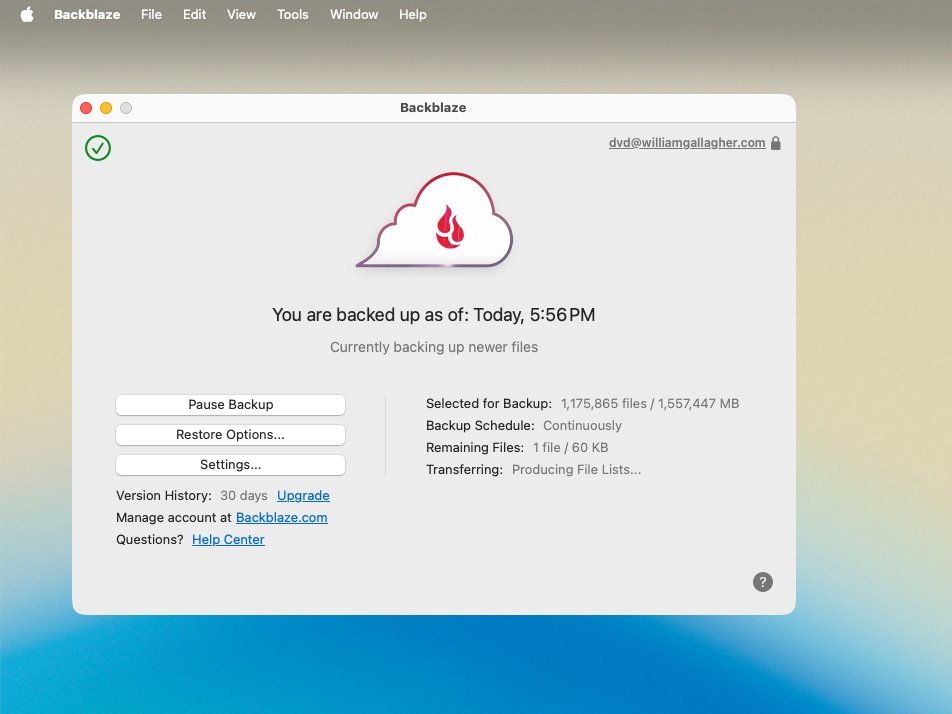
Task: Open the question mark help button
Action: click(x=763, y=582)
